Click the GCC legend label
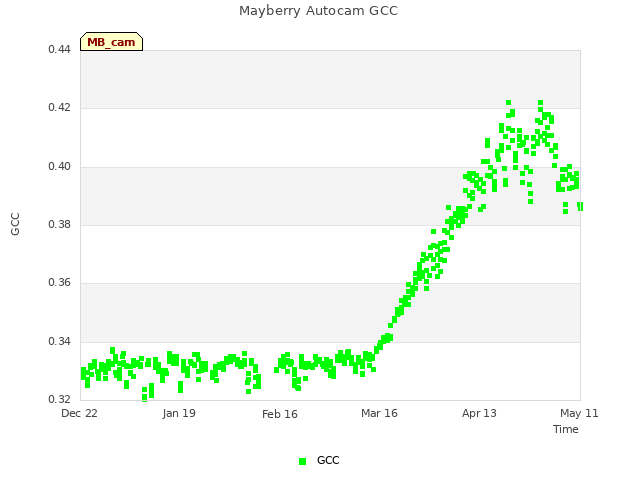Viewport: 640px width, 480px height. pos(328,460)
